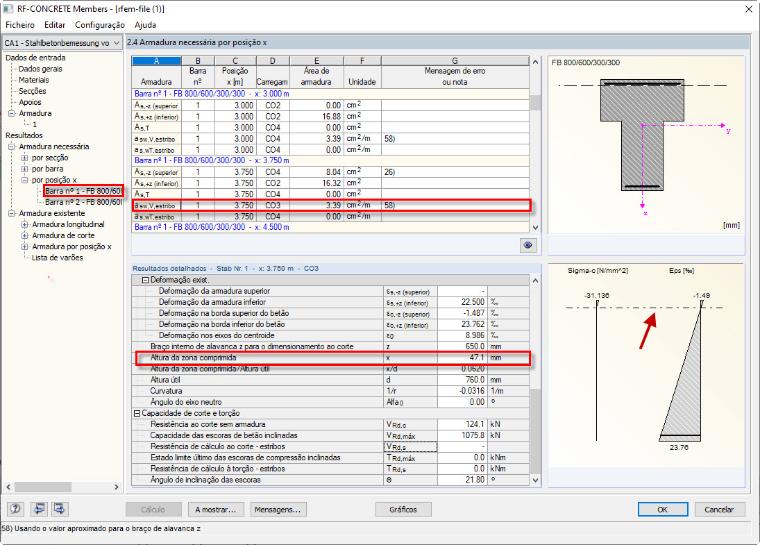Toggle the eye view icon below the results table
The height and width of the screenshot is (545, 760).
click(x=528, y=245)
